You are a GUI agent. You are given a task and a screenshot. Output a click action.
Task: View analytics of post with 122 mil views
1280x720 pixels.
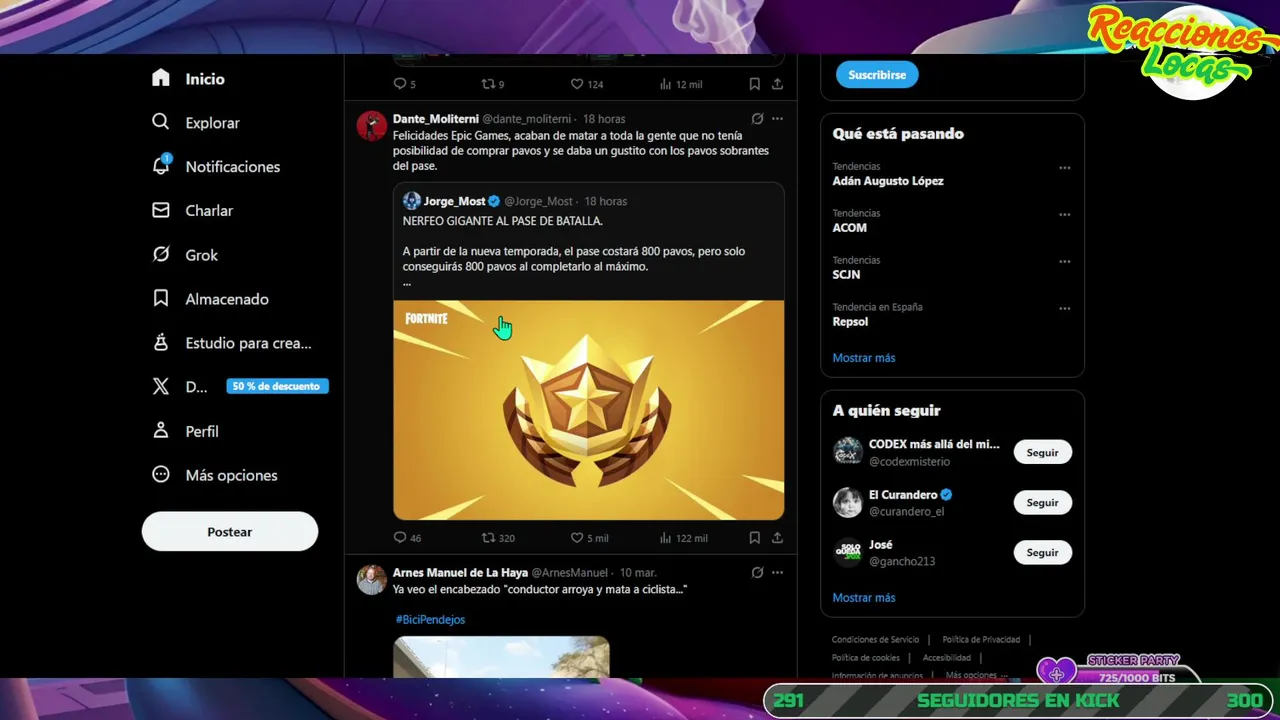click(684, 538)
